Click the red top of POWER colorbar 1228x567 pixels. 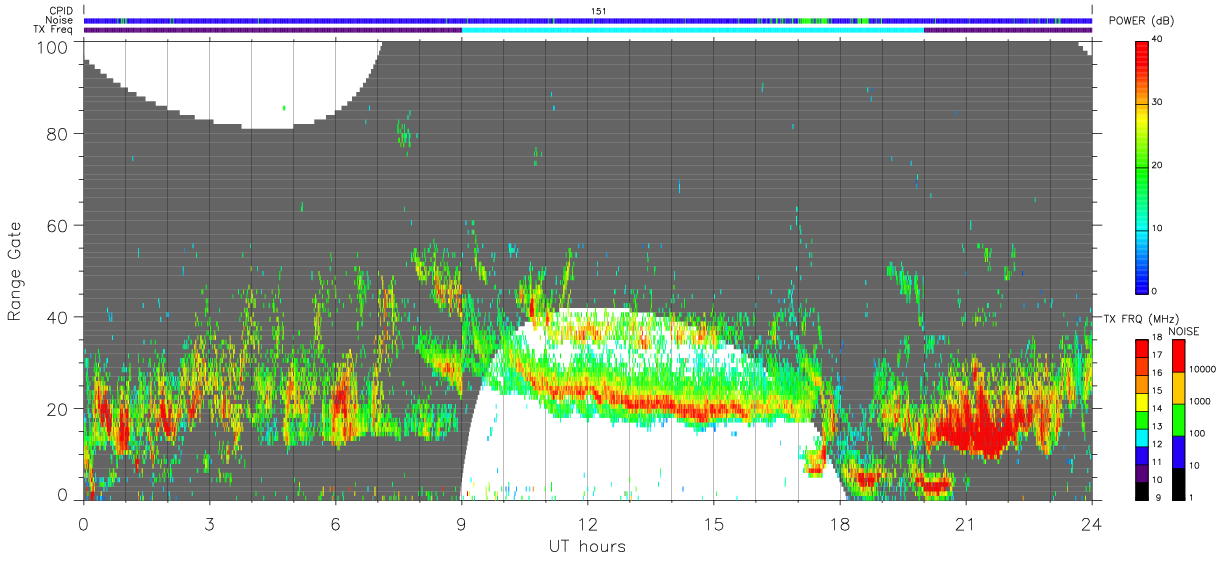tap(1141, 55)
